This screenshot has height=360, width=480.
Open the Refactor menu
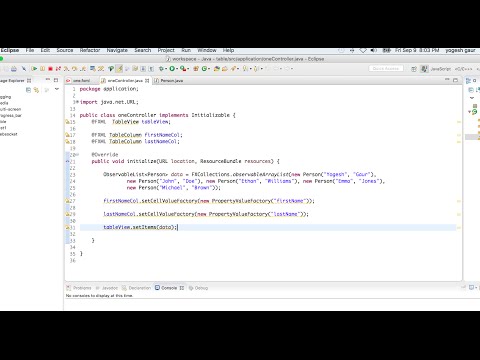pyautogui.click(x=90, y=50)
